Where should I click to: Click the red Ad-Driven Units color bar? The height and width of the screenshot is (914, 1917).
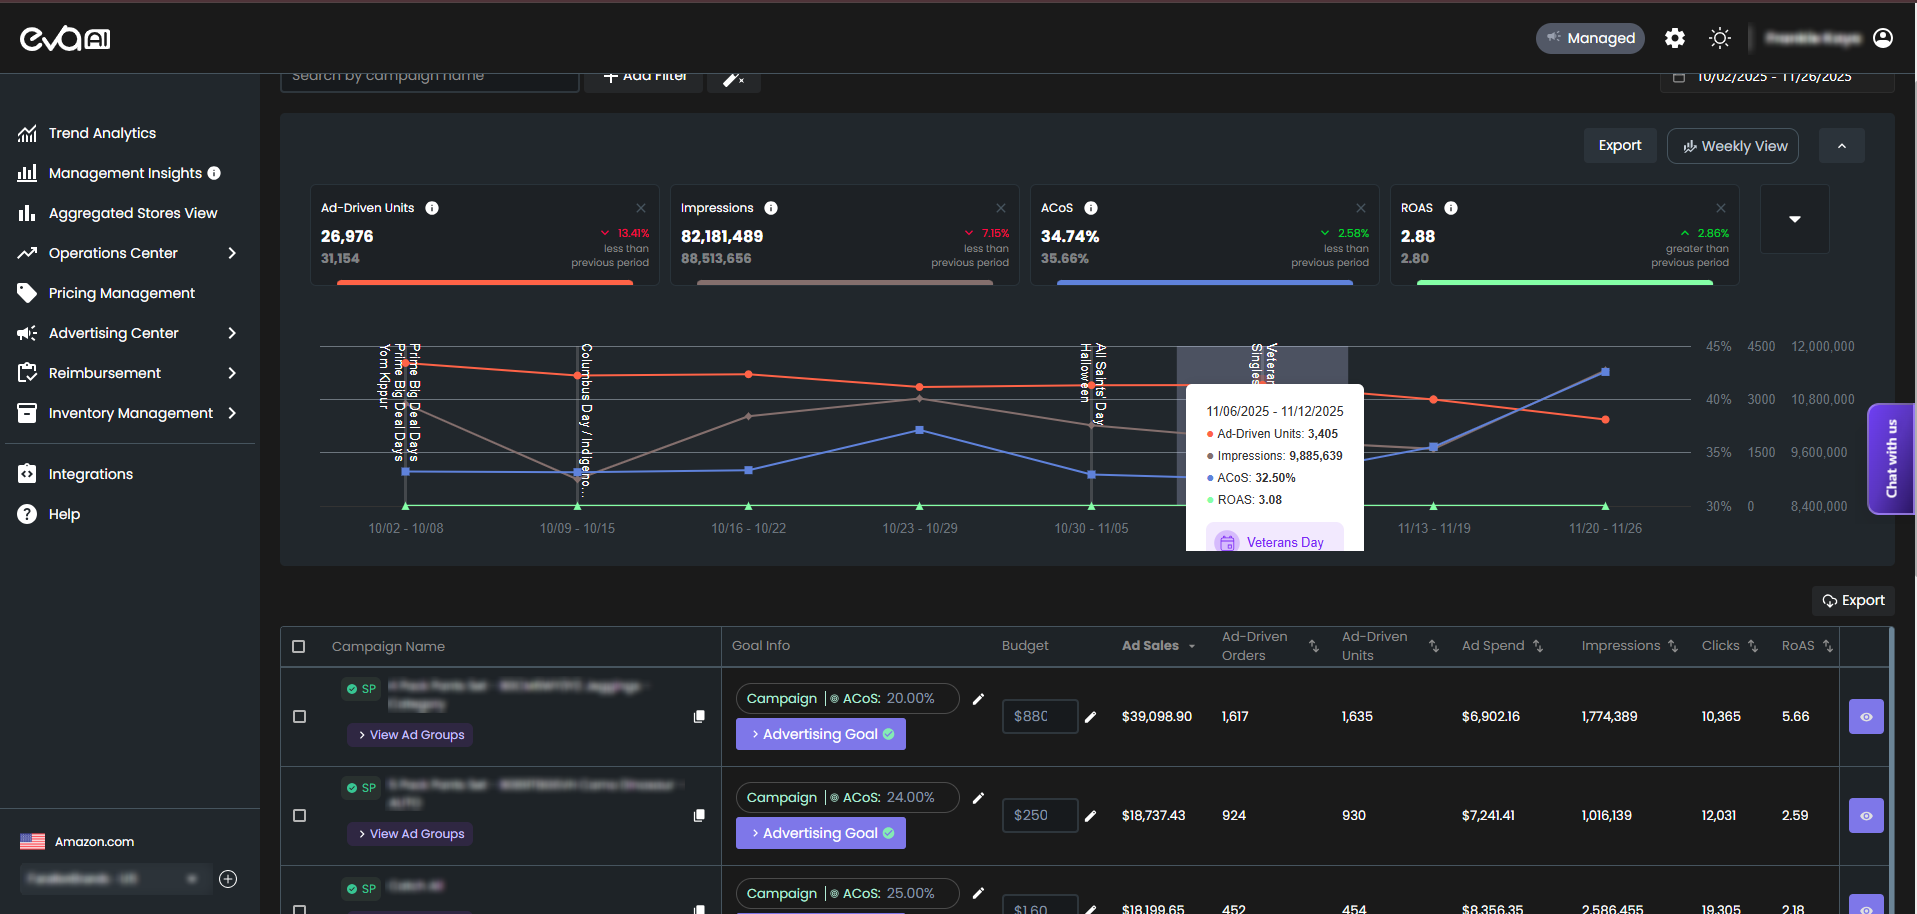tap(484, 283)
